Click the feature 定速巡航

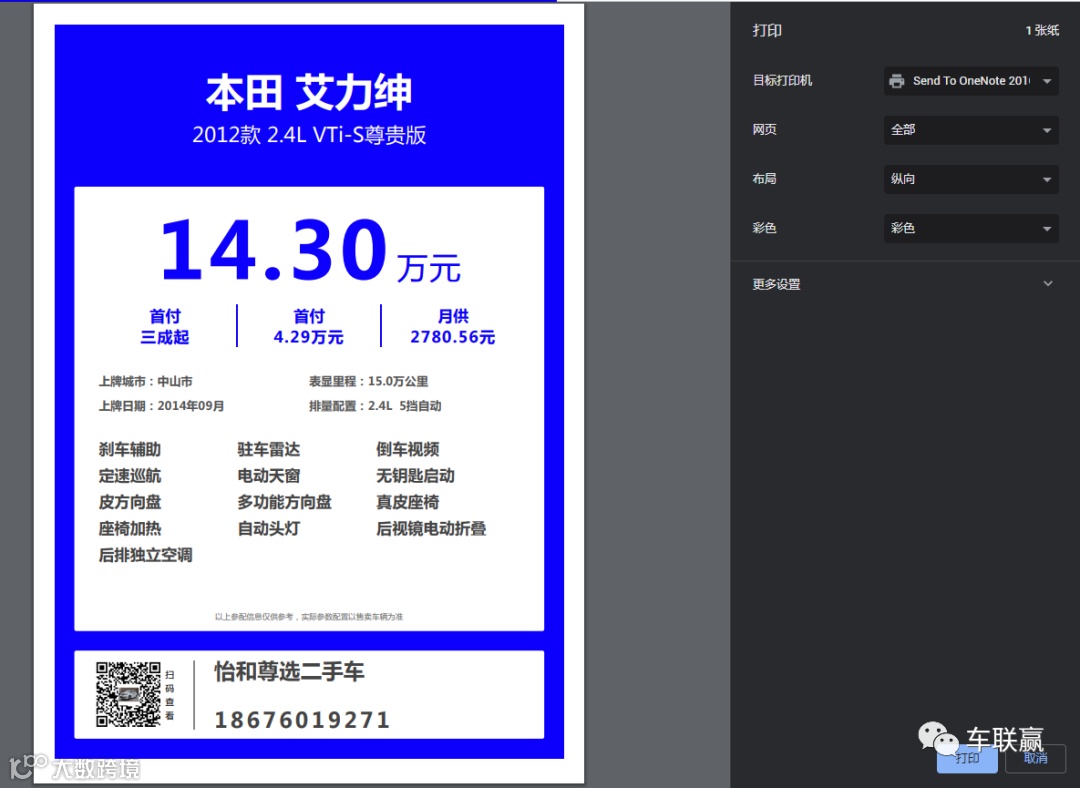(129, 476)
